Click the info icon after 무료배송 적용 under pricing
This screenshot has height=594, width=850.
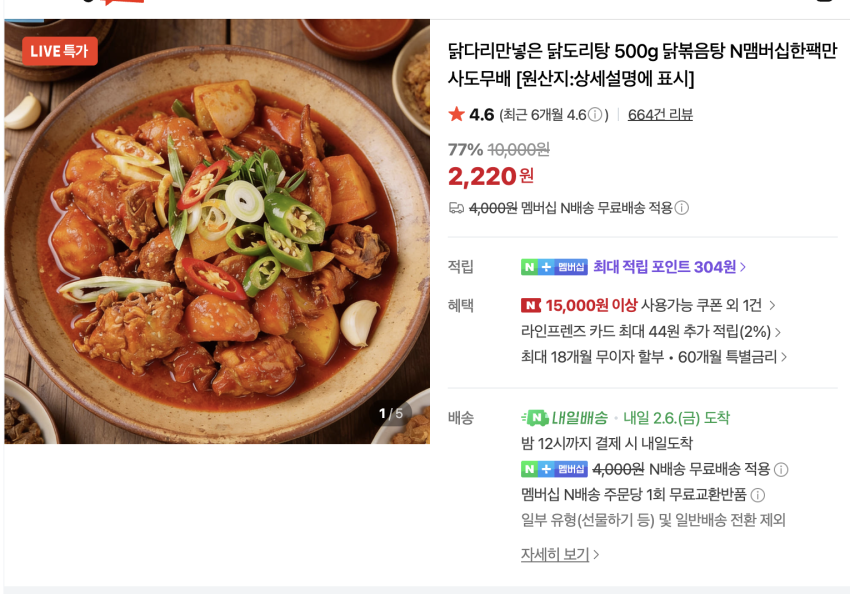[x=681, y=208]
